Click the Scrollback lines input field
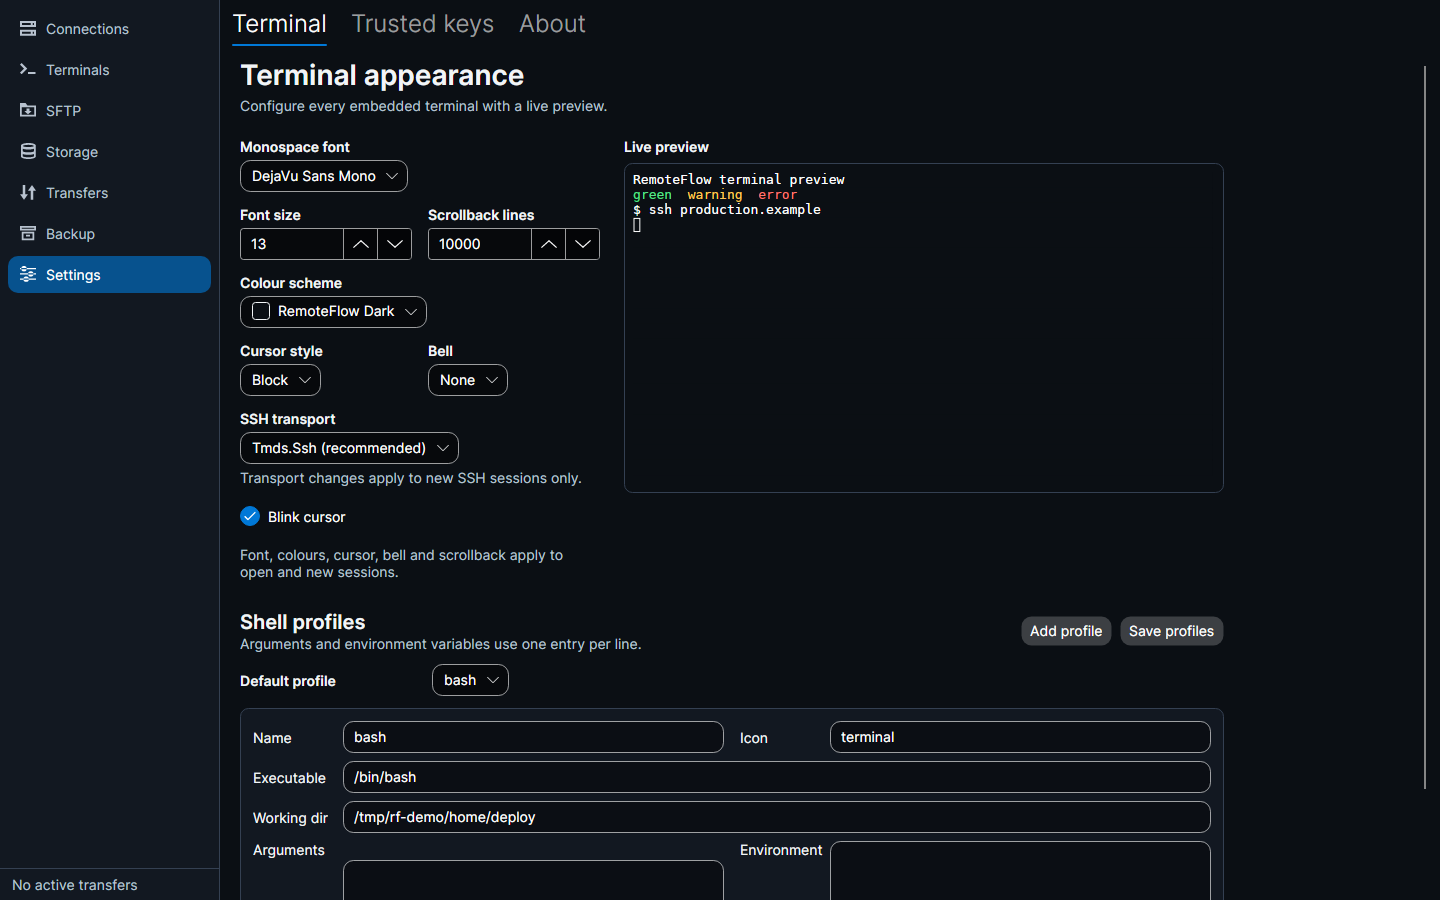 pos(480,244)
